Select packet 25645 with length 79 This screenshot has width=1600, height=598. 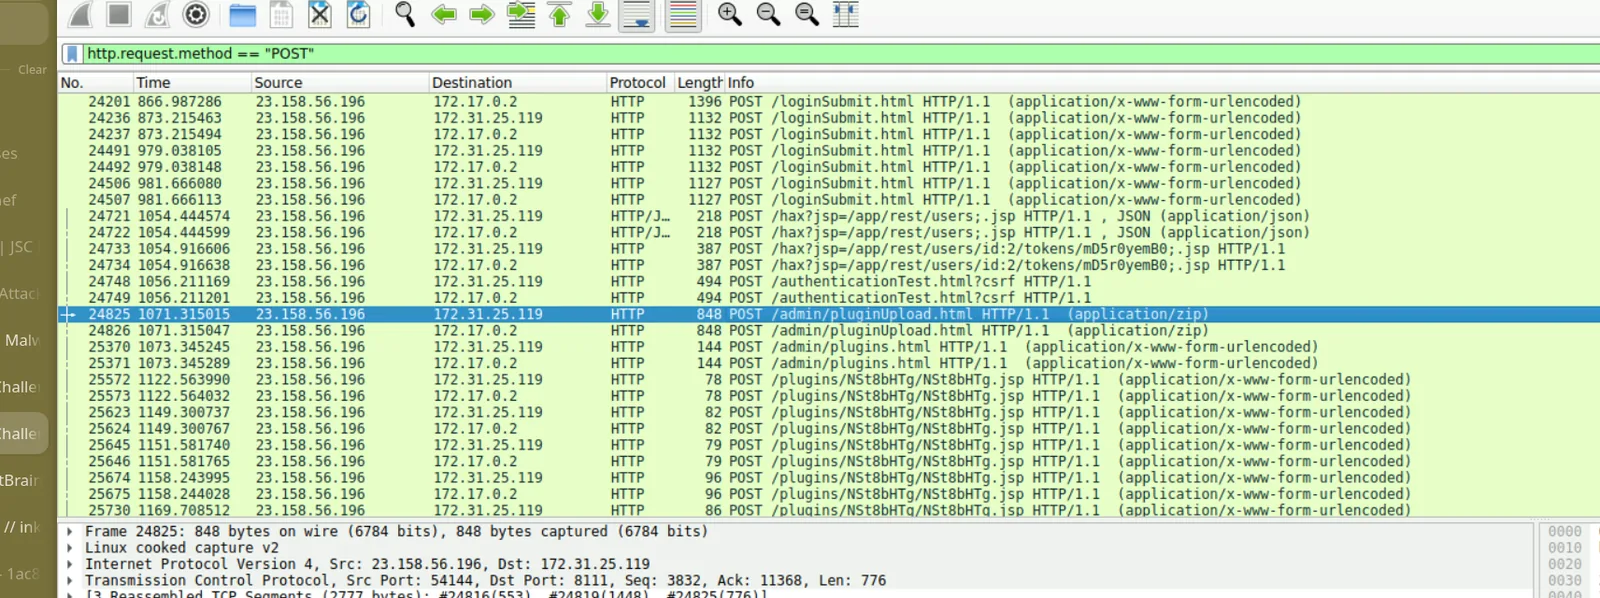point(829,445)
